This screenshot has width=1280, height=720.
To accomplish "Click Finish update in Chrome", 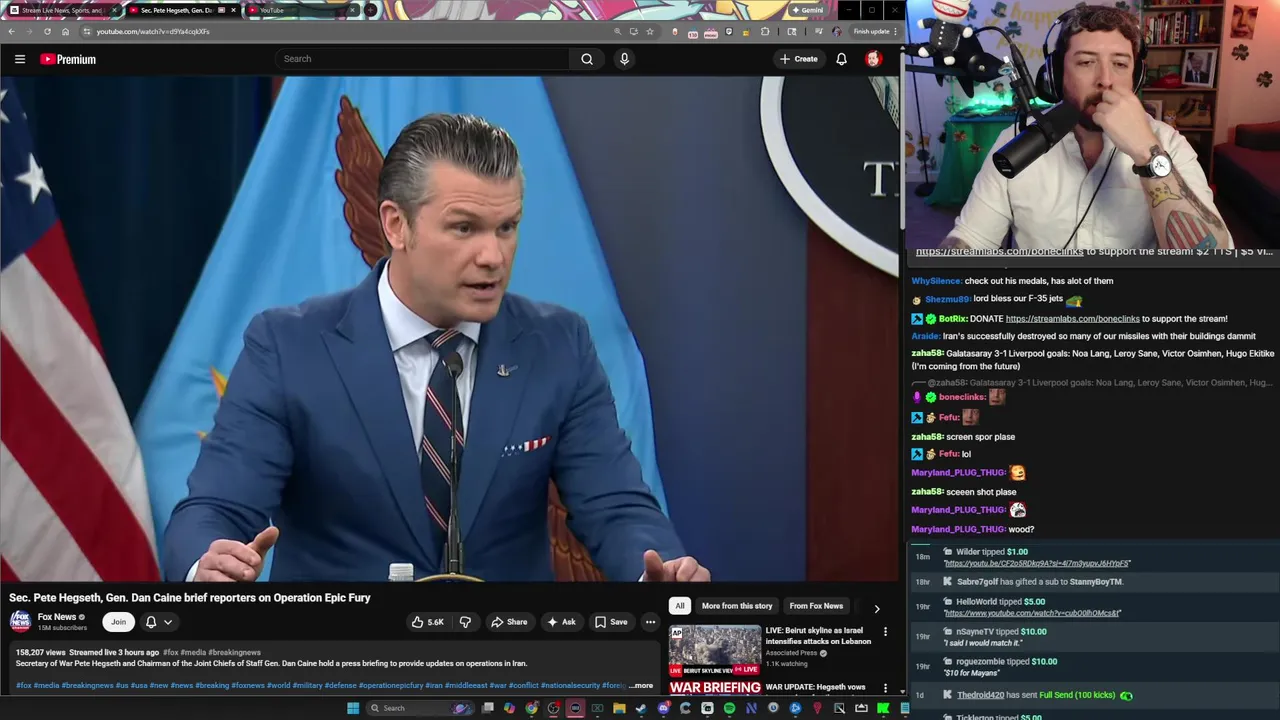I will click(x=871, y=31).
